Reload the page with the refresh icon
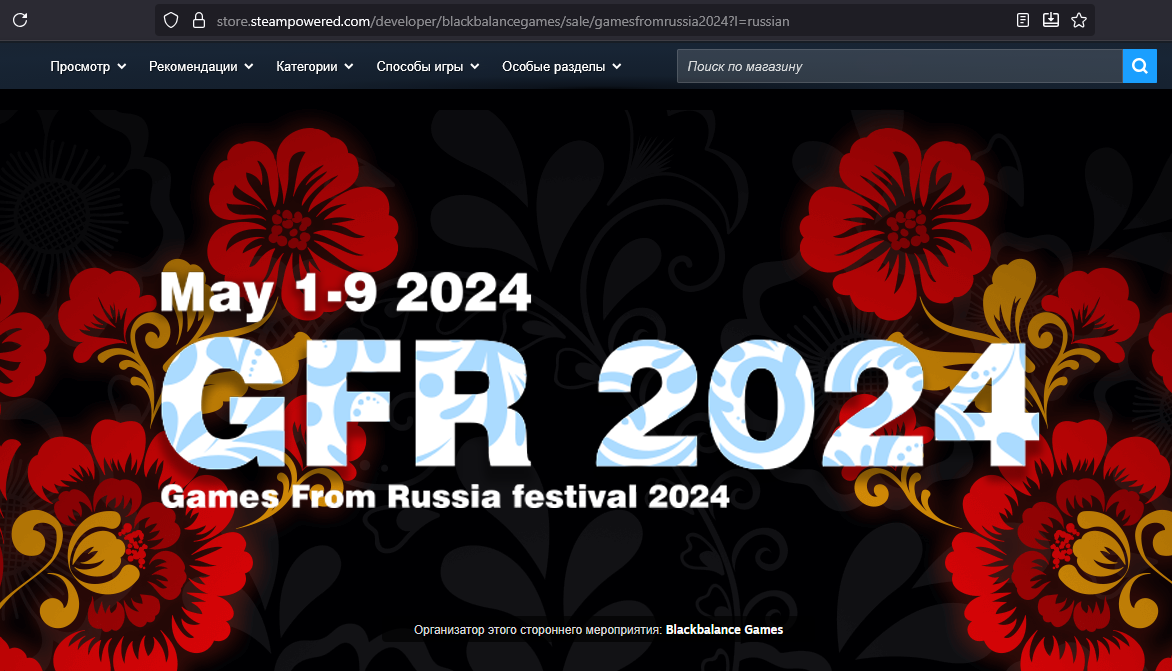 tap(20, 20)
